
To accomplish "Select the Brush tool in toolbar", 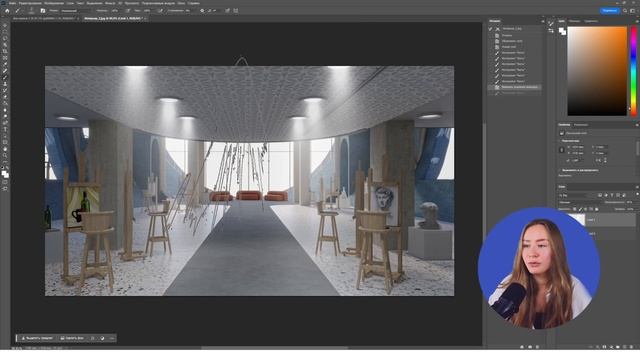I will click(5, 78).
